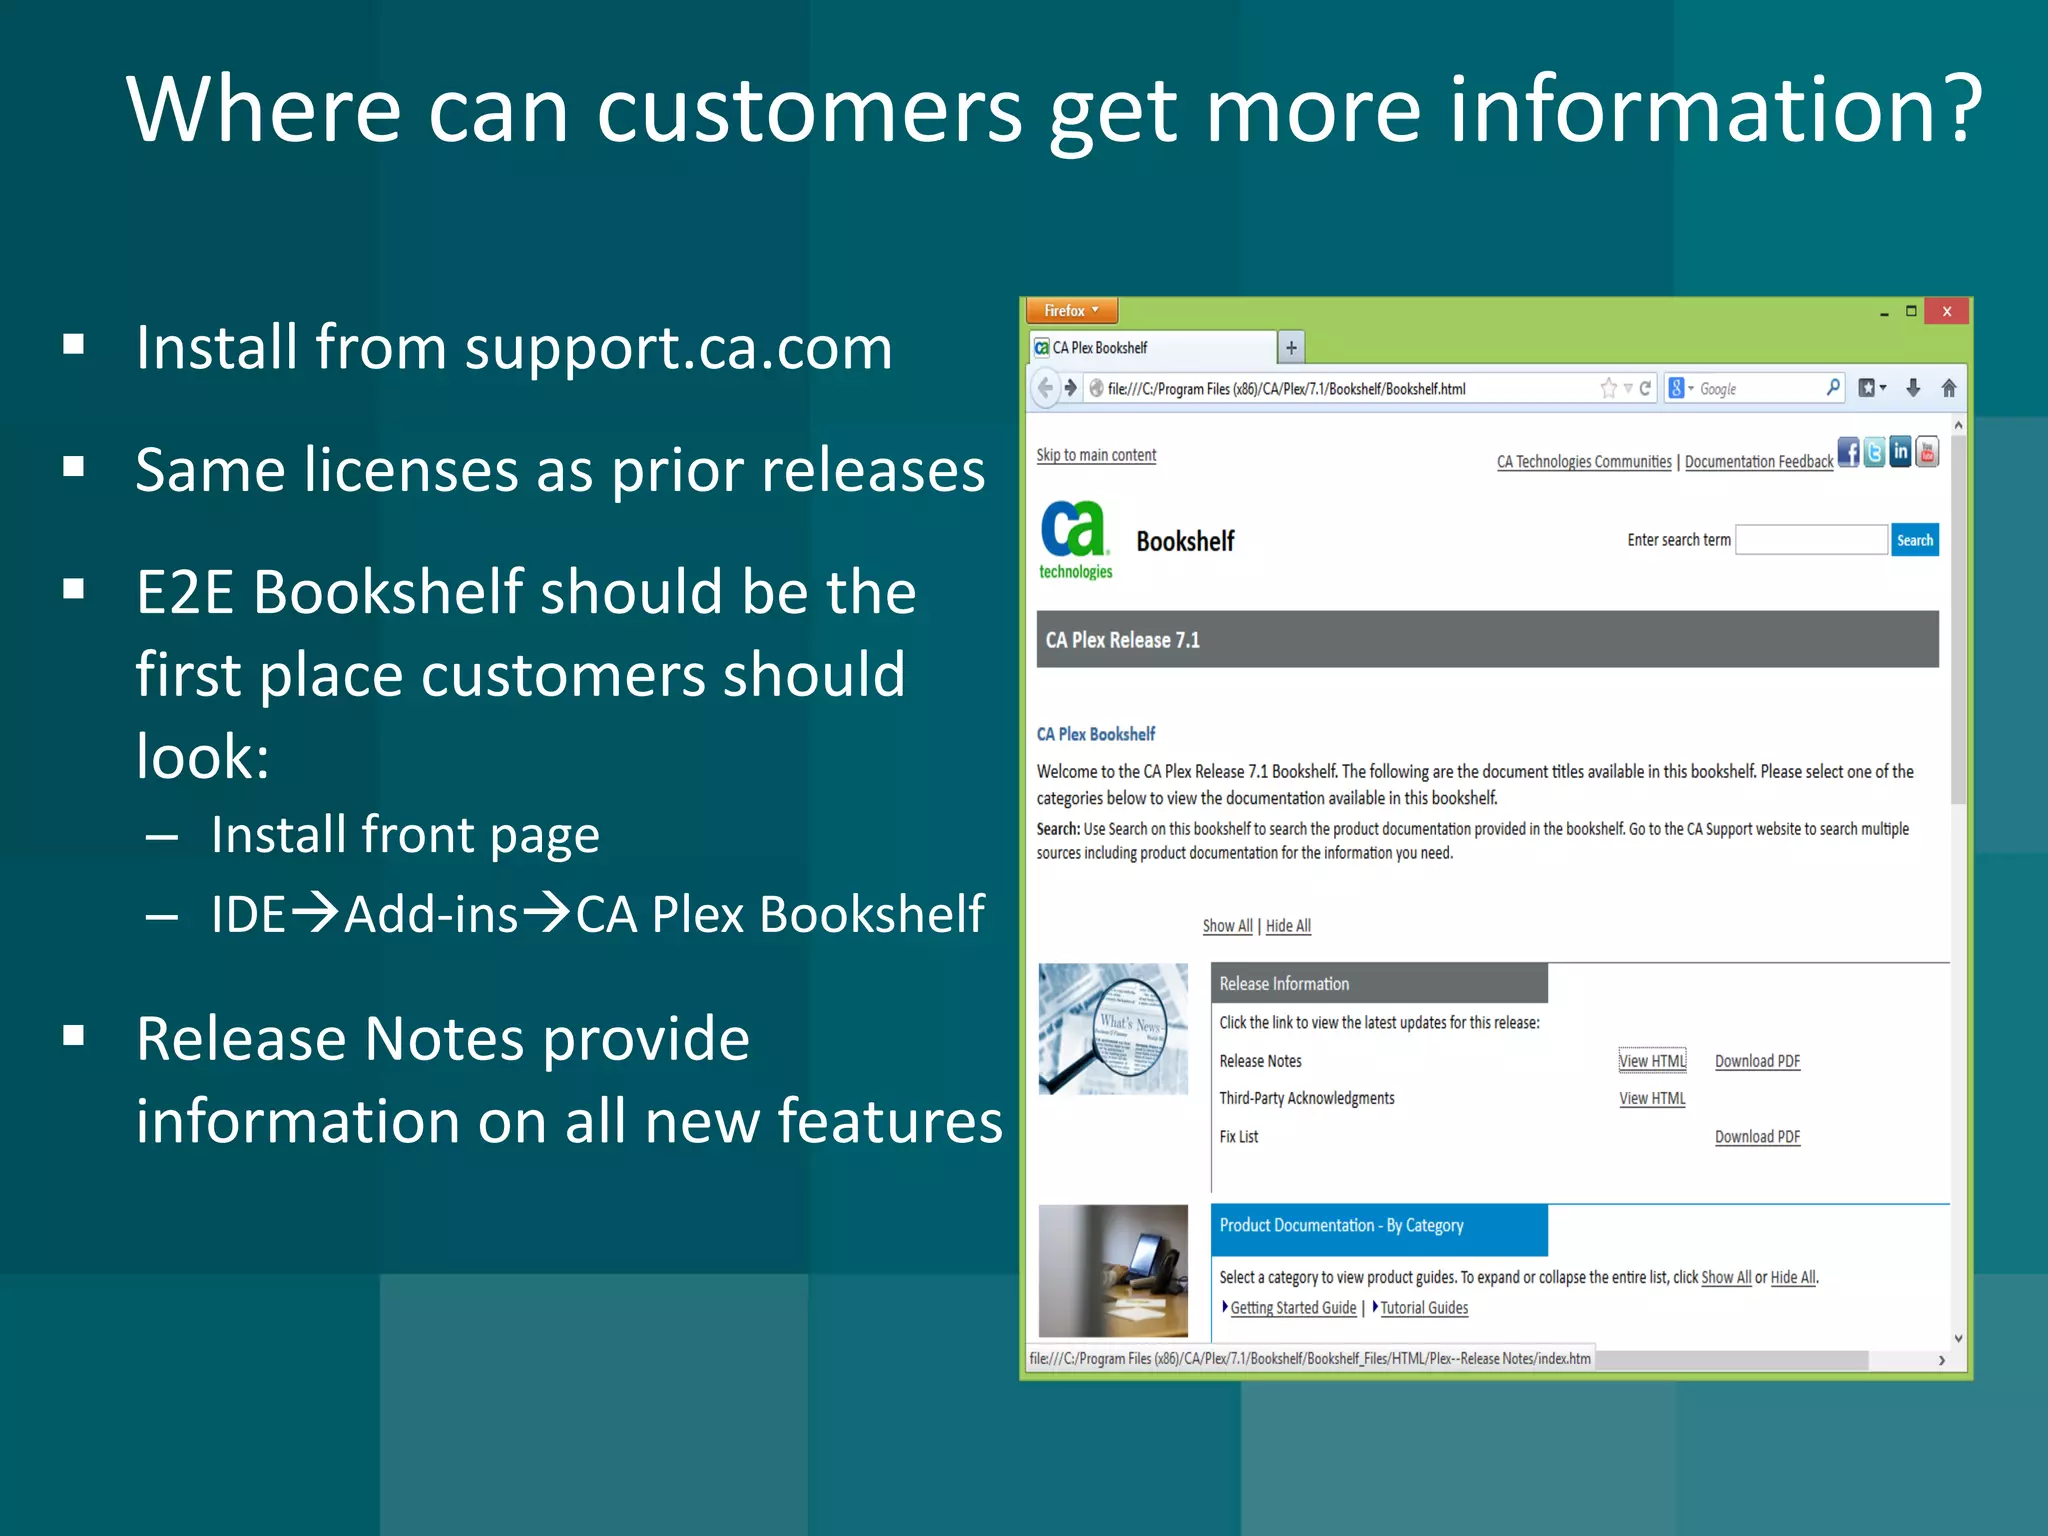Viewport: 2048px width, 1536px height.
Task: Go to the home page icon
Action: [1948, 388]
